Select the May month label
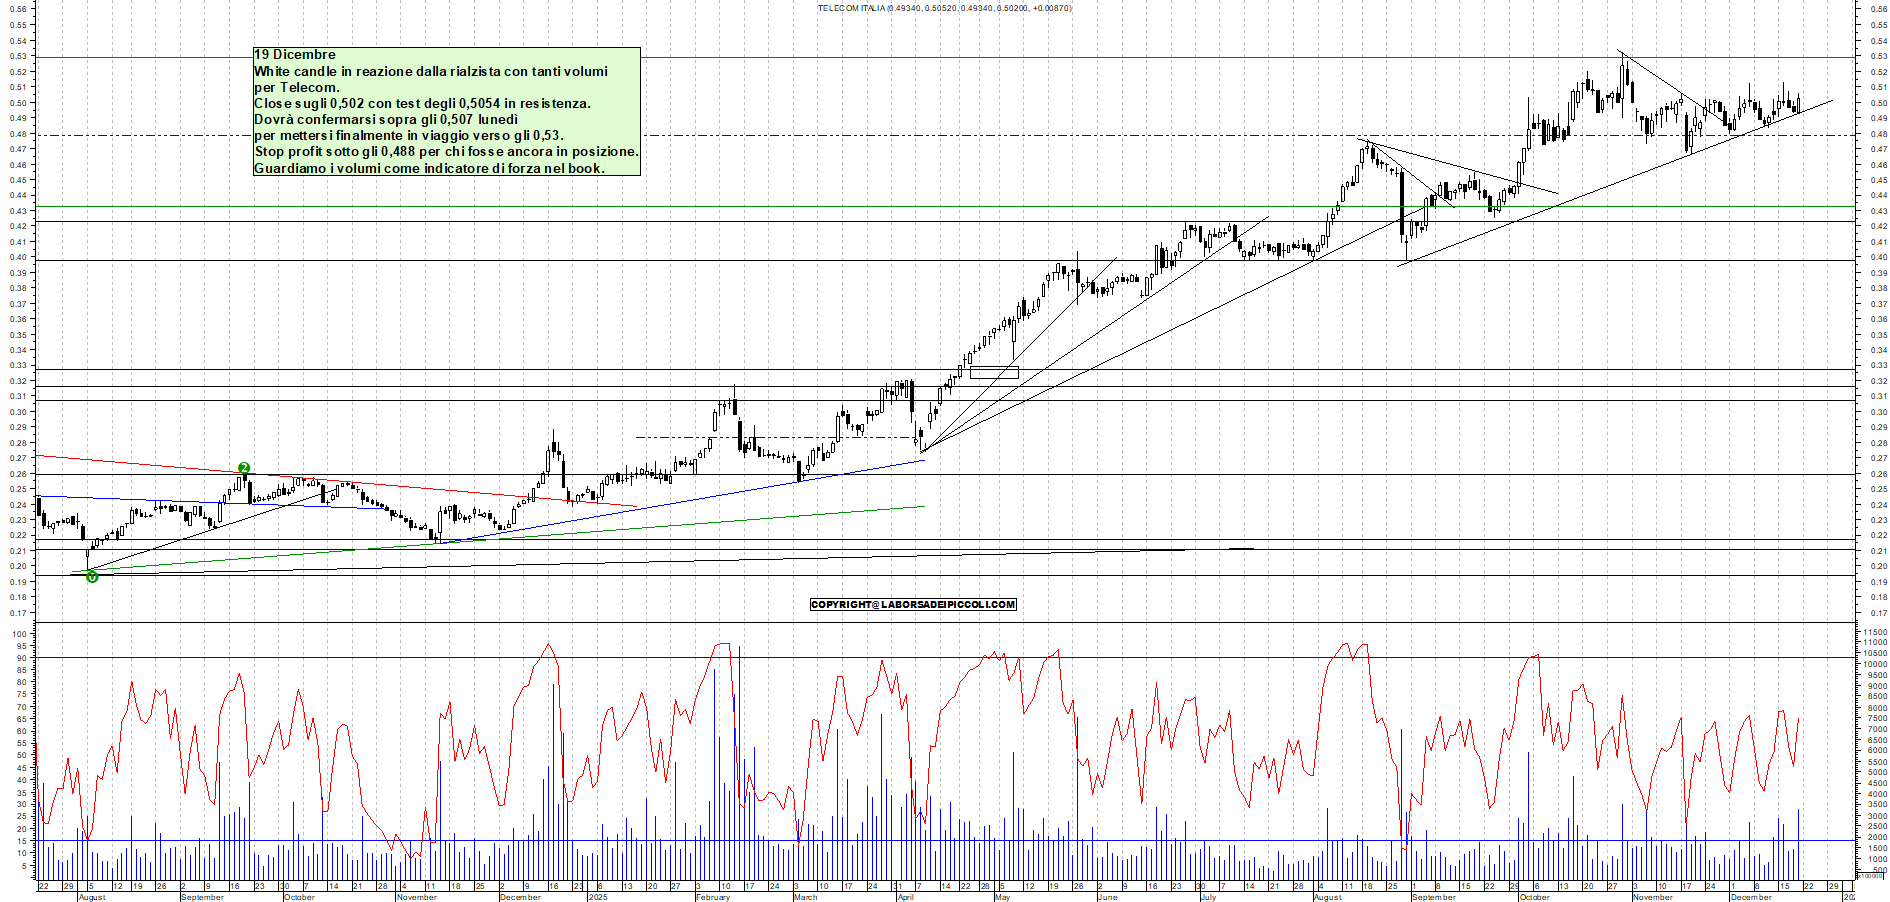 (1002, 897)
